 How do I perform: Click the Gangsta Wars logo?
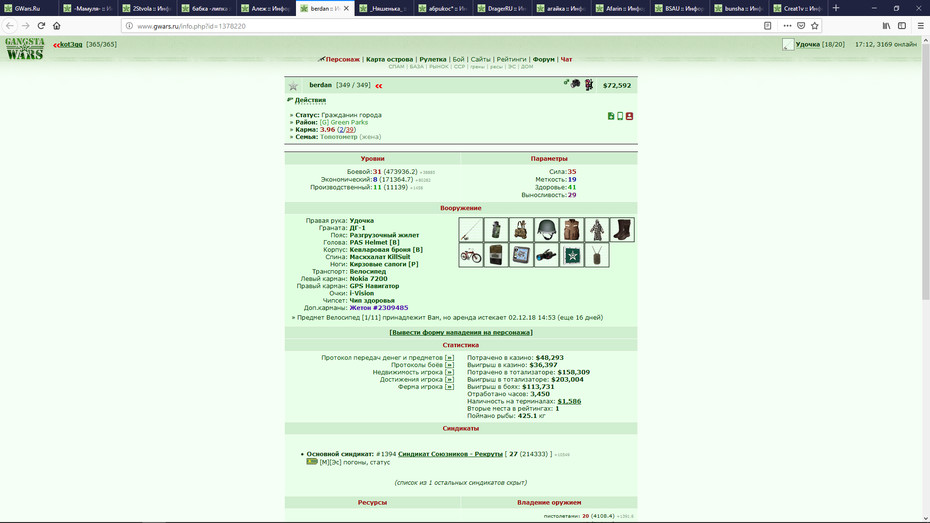click(x=24, y=49)
